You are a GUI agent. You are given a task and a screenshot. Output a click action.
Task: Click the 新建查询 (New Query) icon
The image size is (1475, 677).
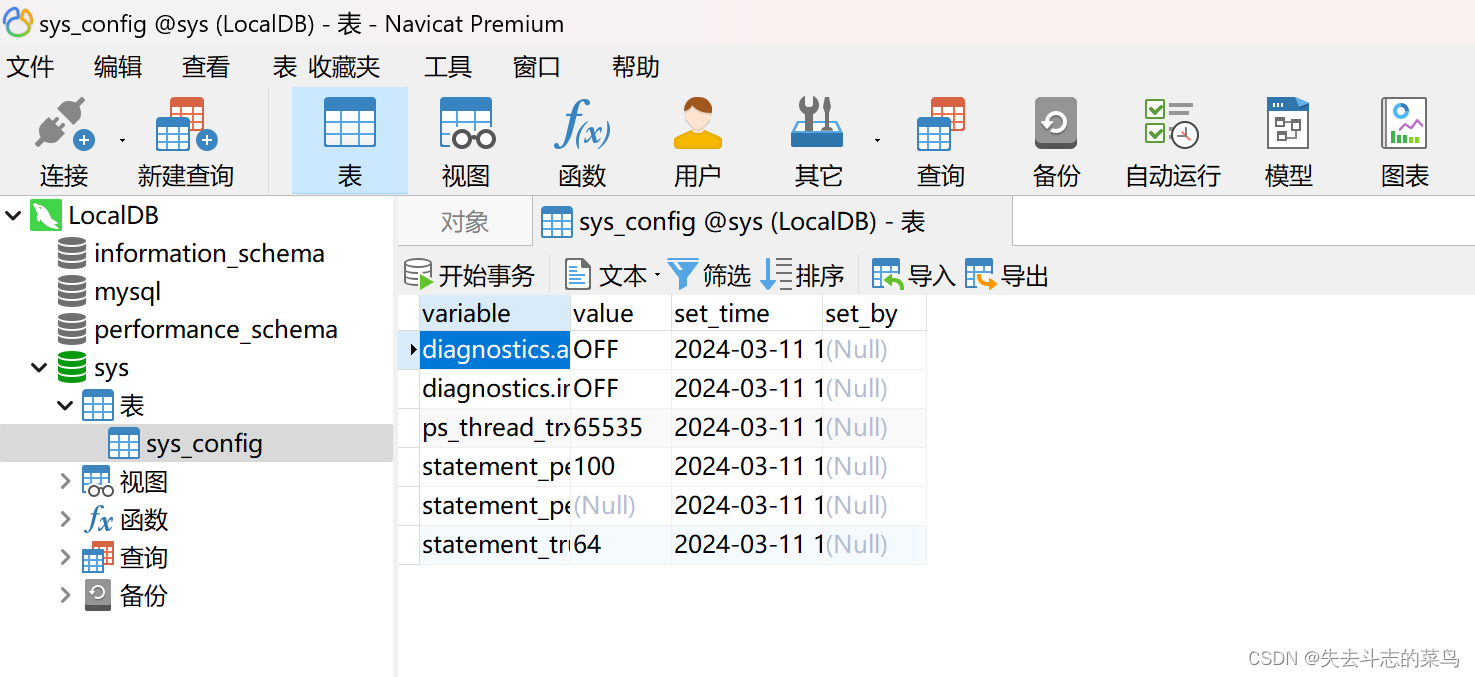[x=184, y=140]
